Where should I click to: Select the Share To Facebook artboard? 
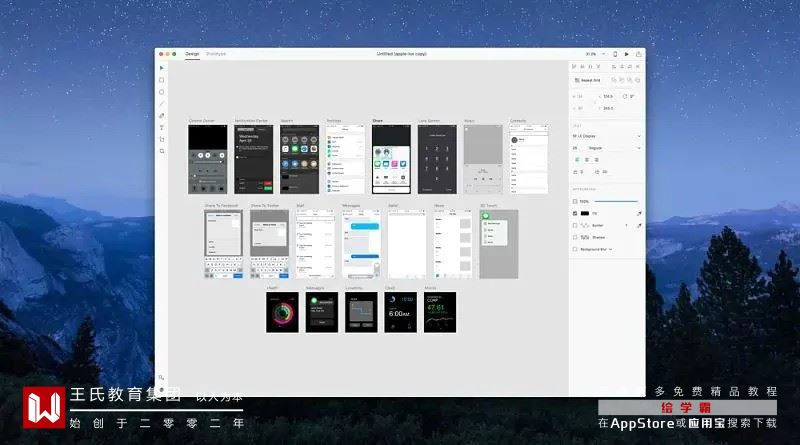(x=223, y=244)
